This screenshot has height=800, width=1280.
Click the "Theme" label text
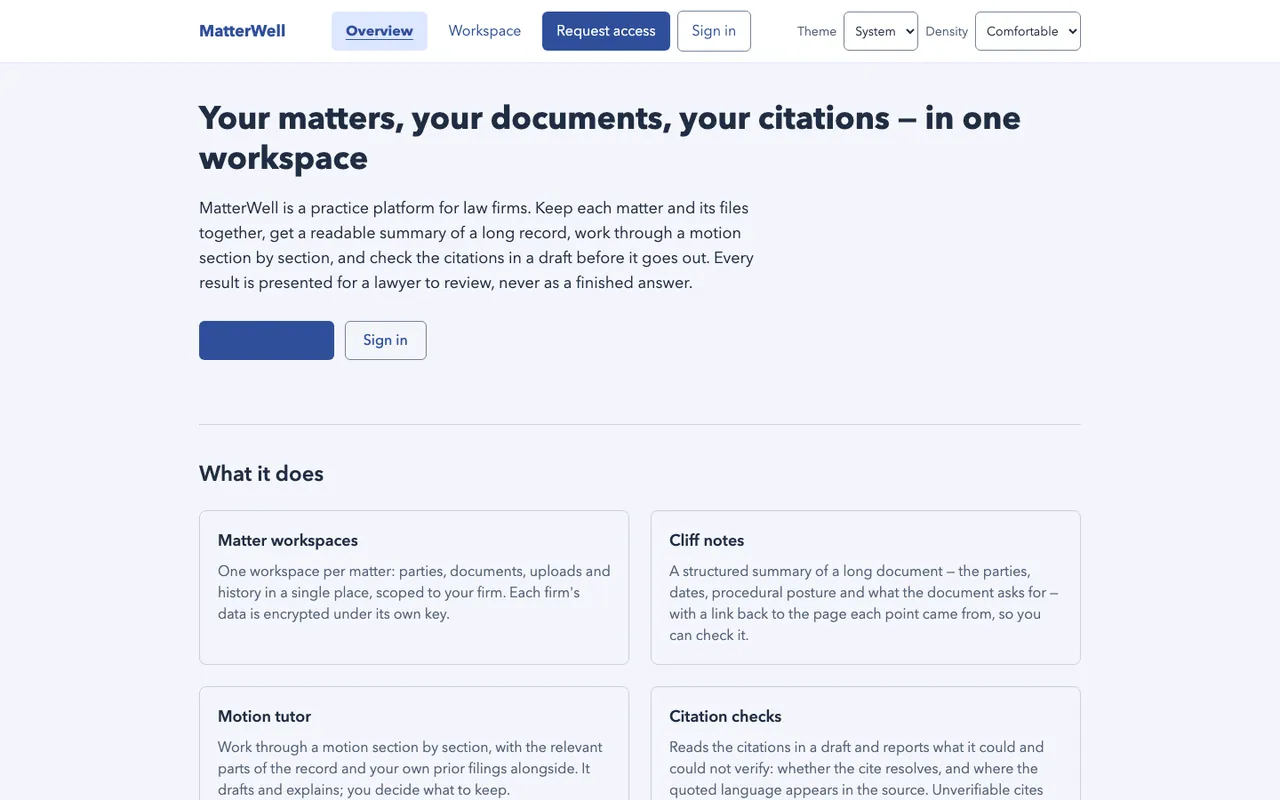click(817, 31)
